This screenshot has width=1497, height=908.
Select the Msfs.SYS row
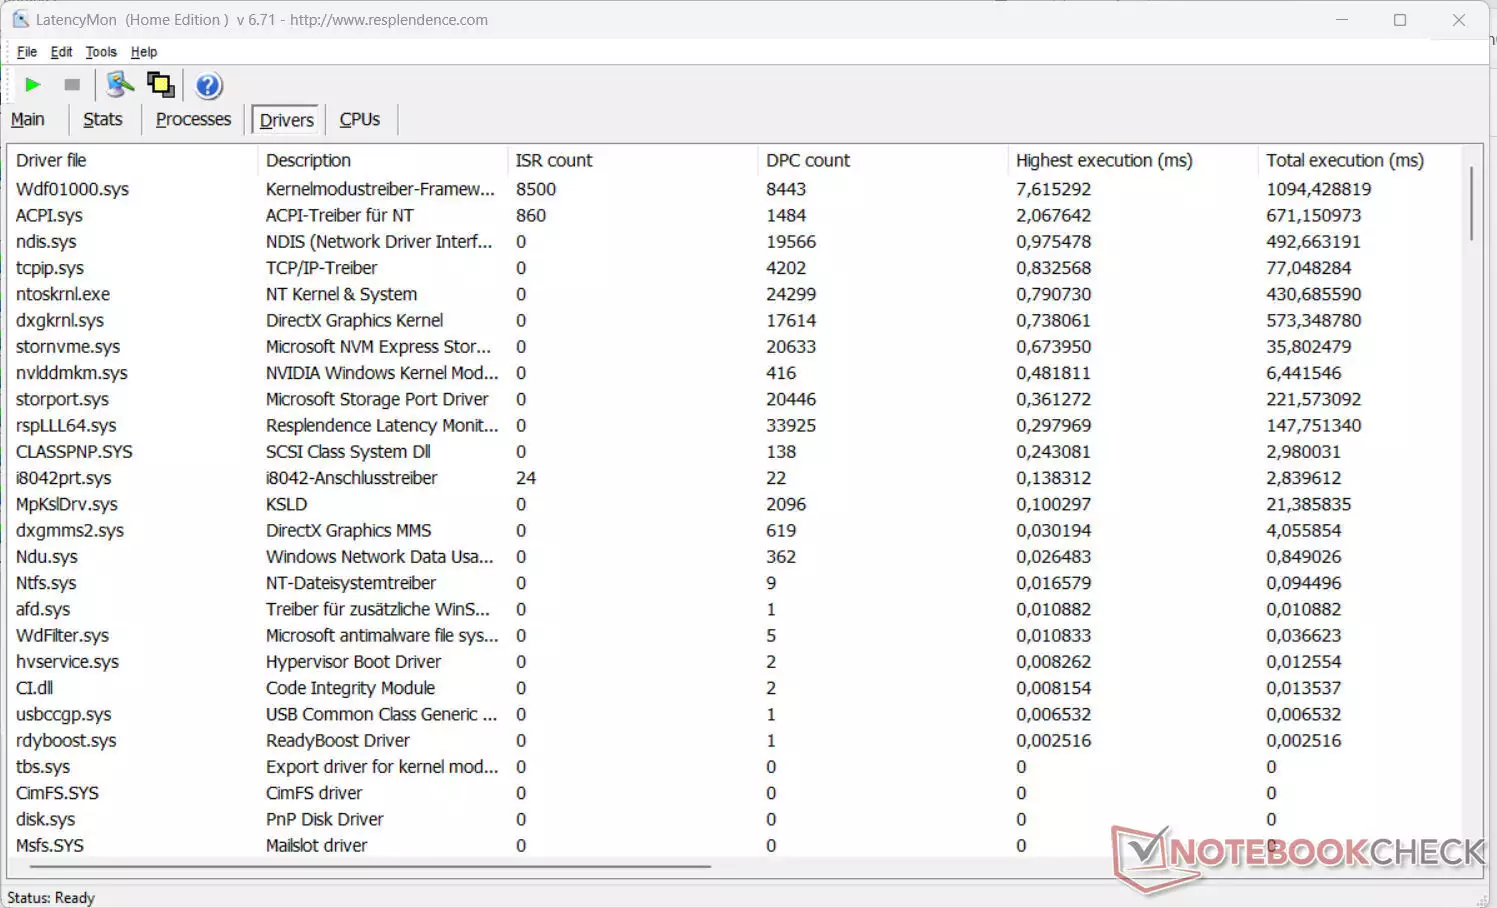tap(735, 845)
